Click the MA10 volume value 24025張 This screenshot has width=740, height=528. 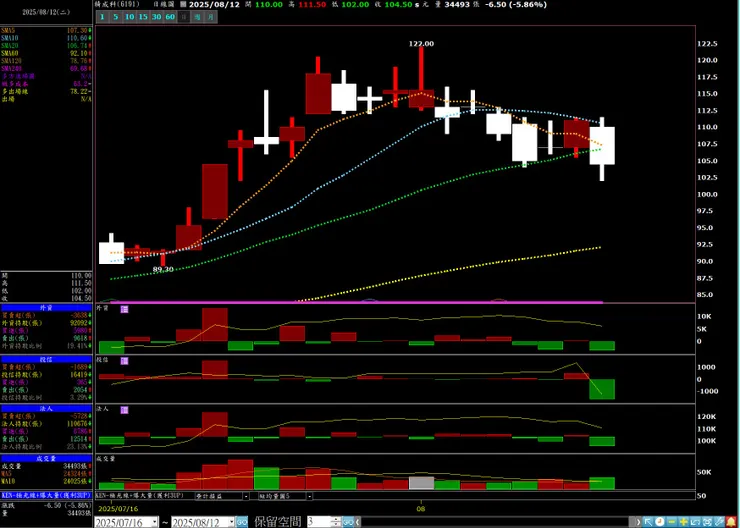point(76,481)
